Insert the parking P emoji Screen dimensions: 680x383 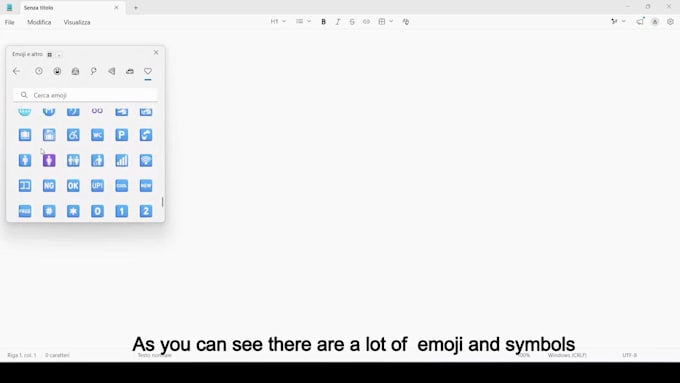click(x=122, y=135)
